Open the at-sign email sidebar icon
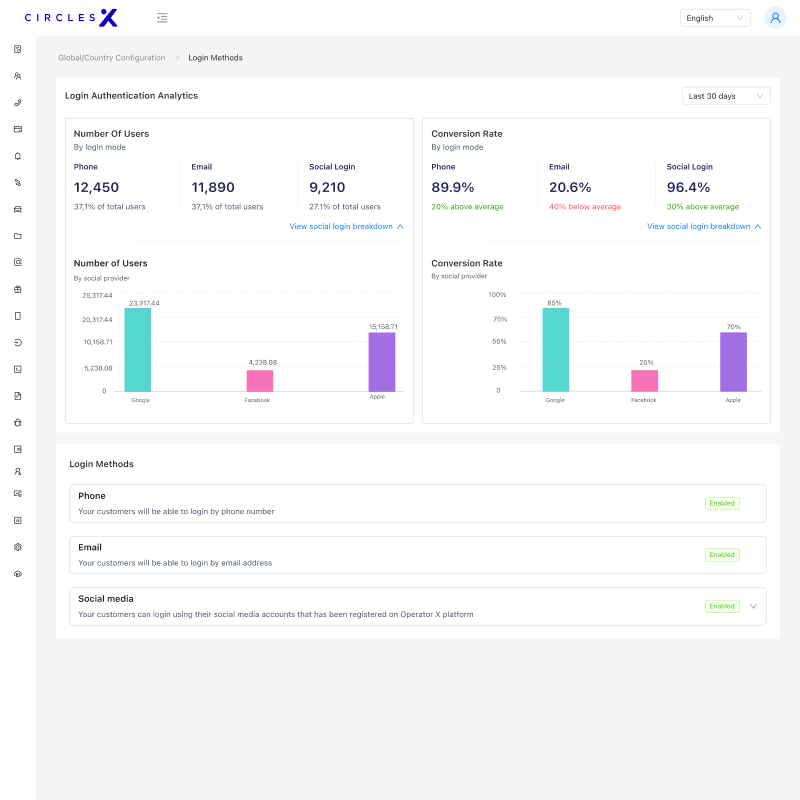This screenshot has width=800, height=800. click(x=18, y=262)
